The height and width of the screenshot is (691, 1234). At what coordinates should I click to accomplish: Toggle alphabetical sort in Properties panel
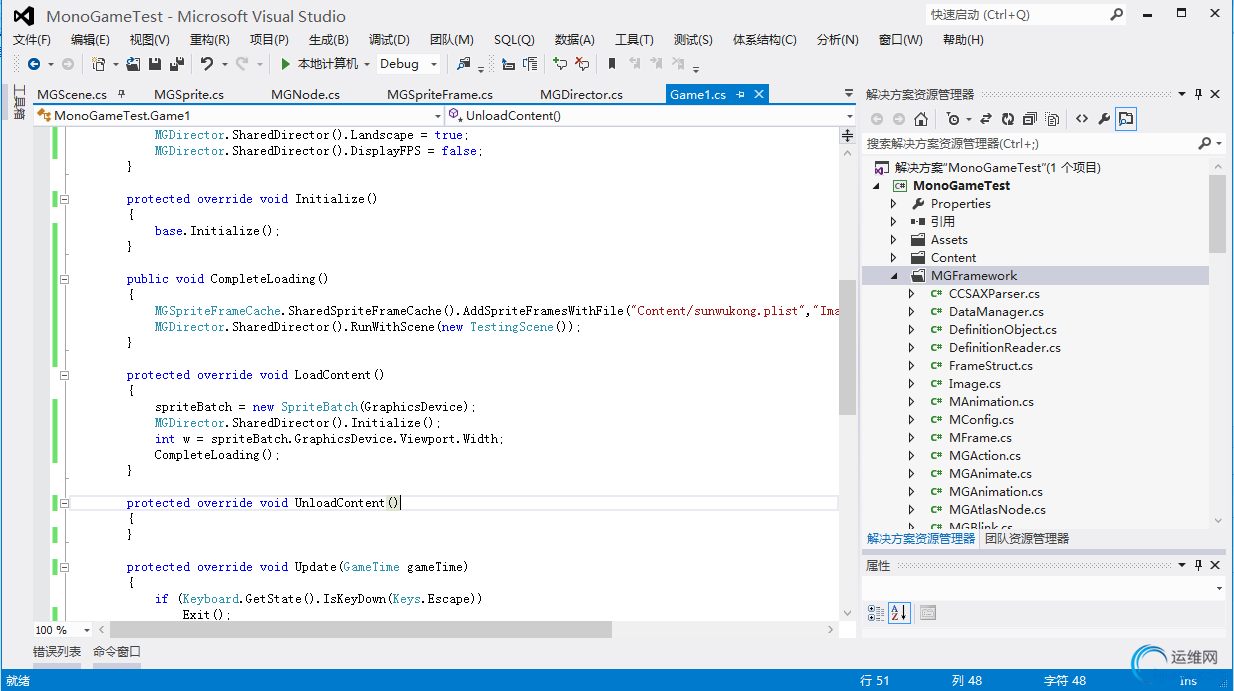click(x=899, y=612)
